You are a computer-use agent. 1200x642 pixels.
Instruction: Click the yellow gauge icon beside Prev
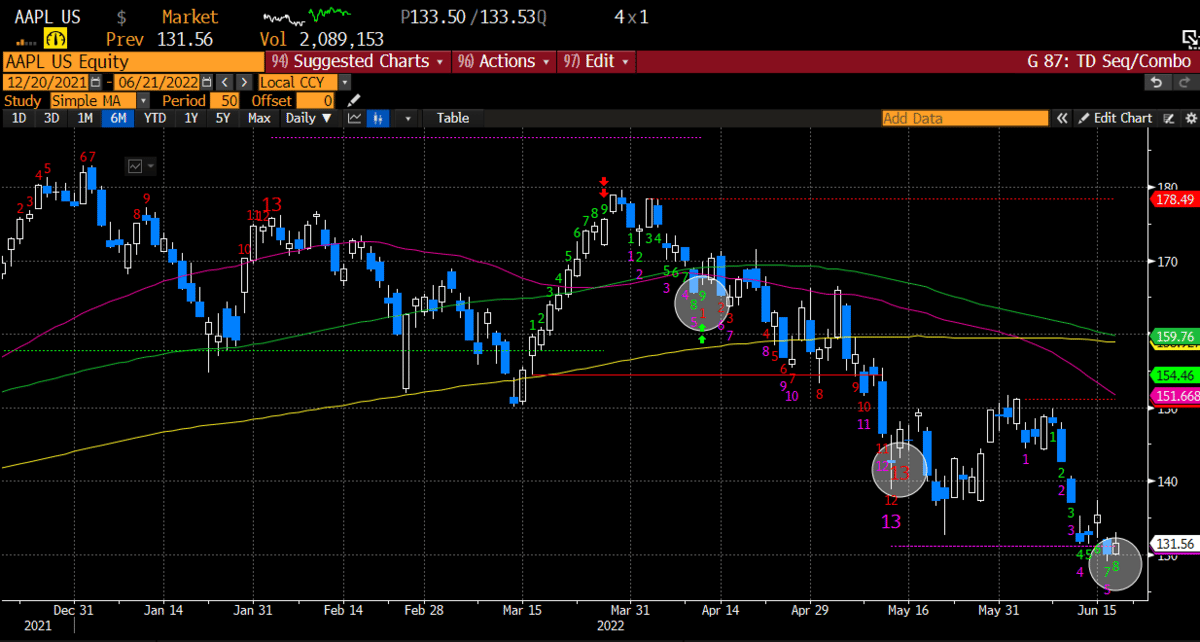click(53, 40)
